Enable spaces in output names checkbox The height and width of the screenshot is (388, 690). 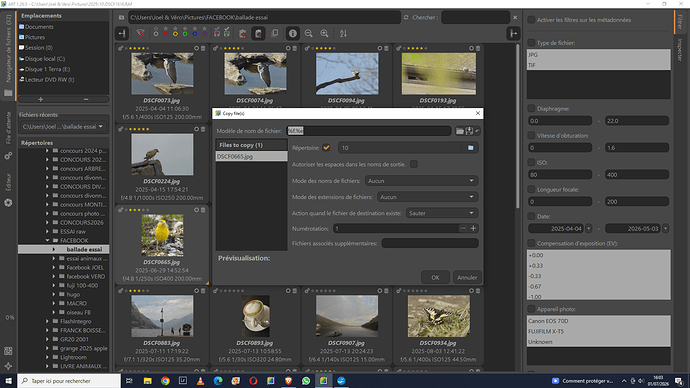coord(414,164)
